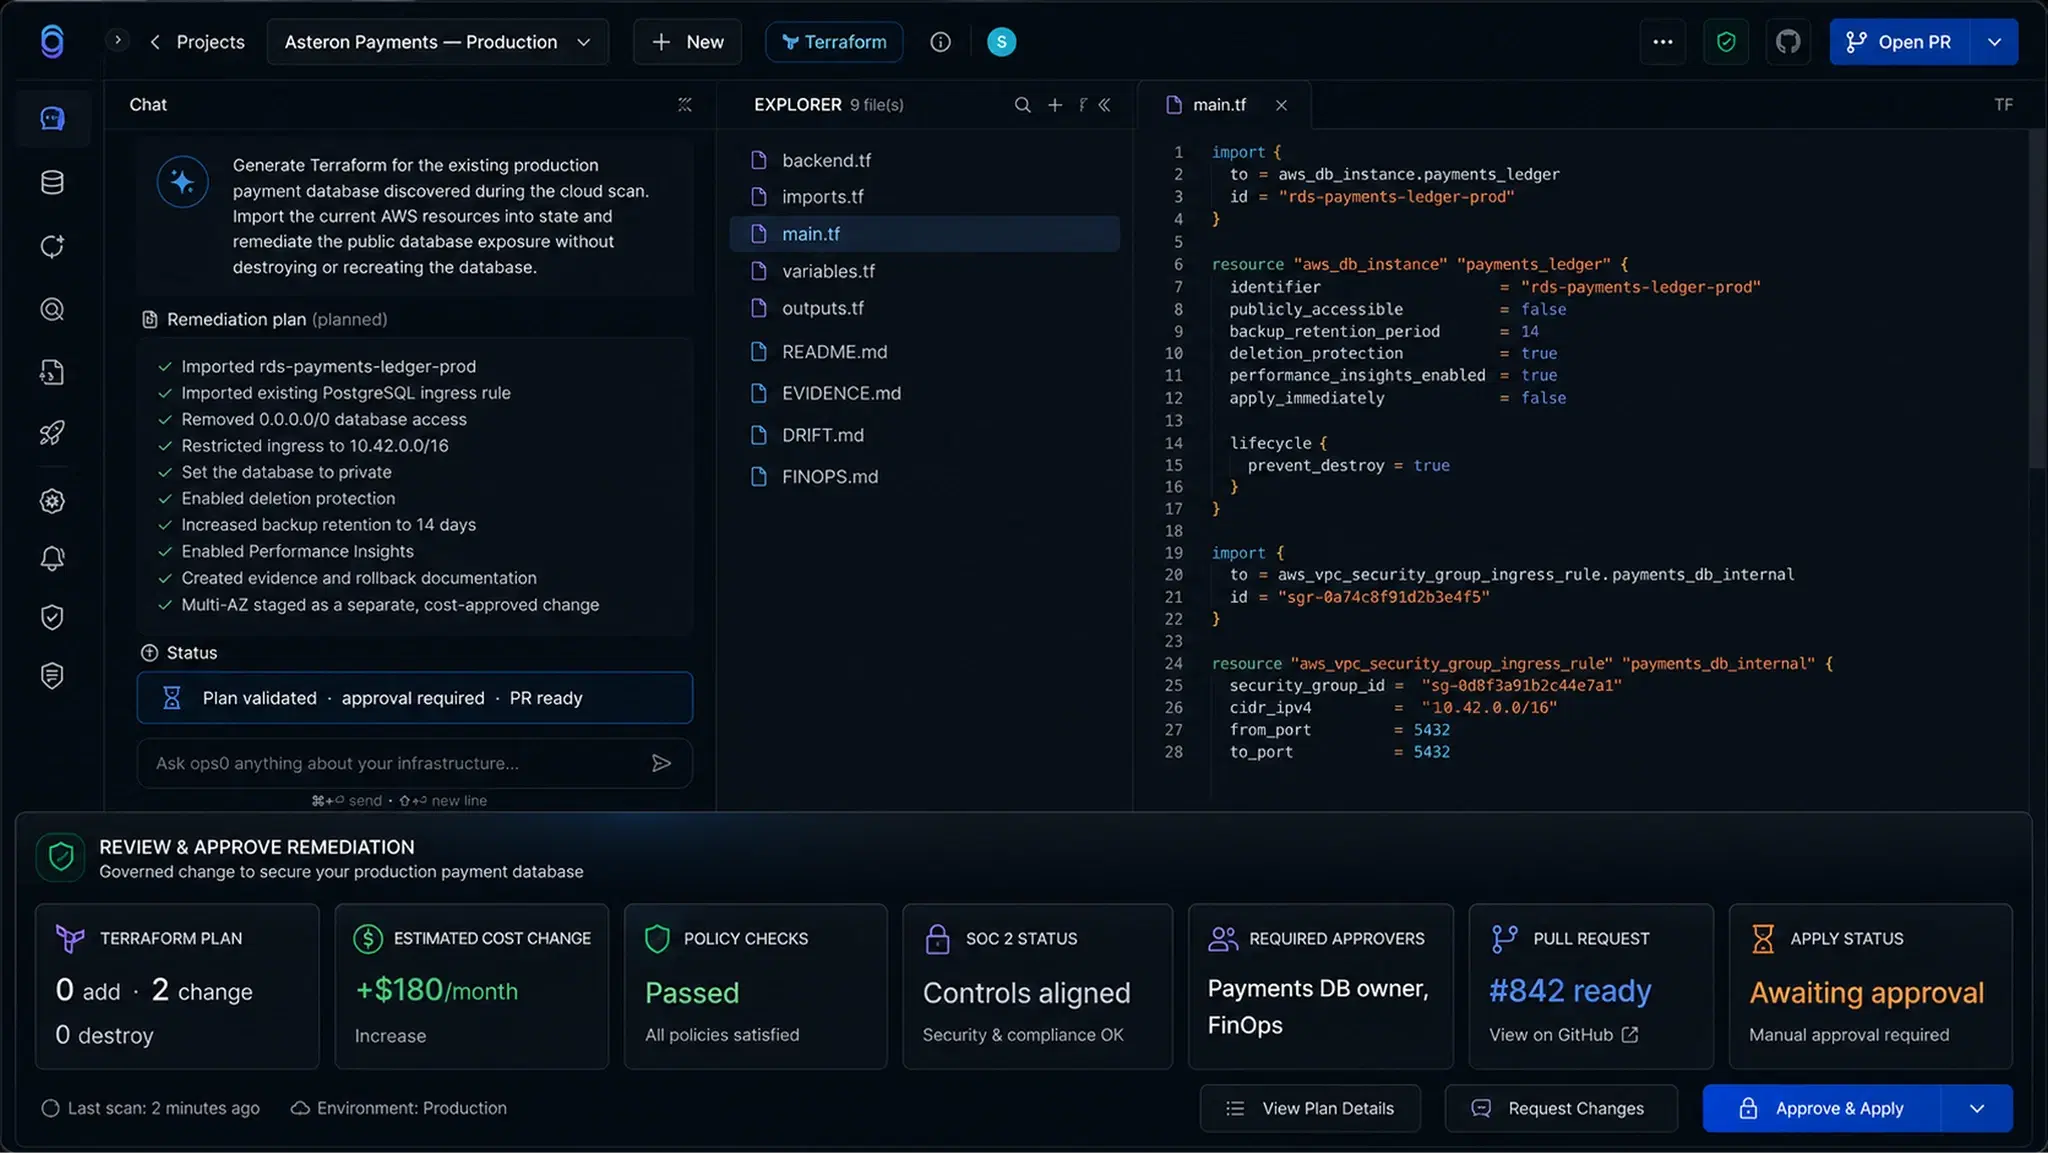Viewport: 2048px width, 1153px height.
Task: Expand the Open PR dropdown arrow
Action: [x=1995, y=42]
